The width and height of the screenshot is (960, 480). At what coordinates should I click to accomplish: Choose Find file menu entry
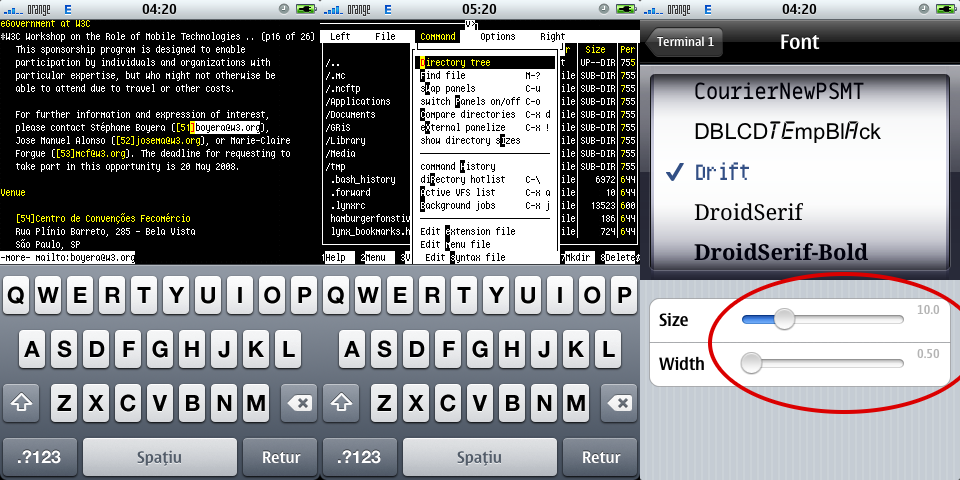486,75
